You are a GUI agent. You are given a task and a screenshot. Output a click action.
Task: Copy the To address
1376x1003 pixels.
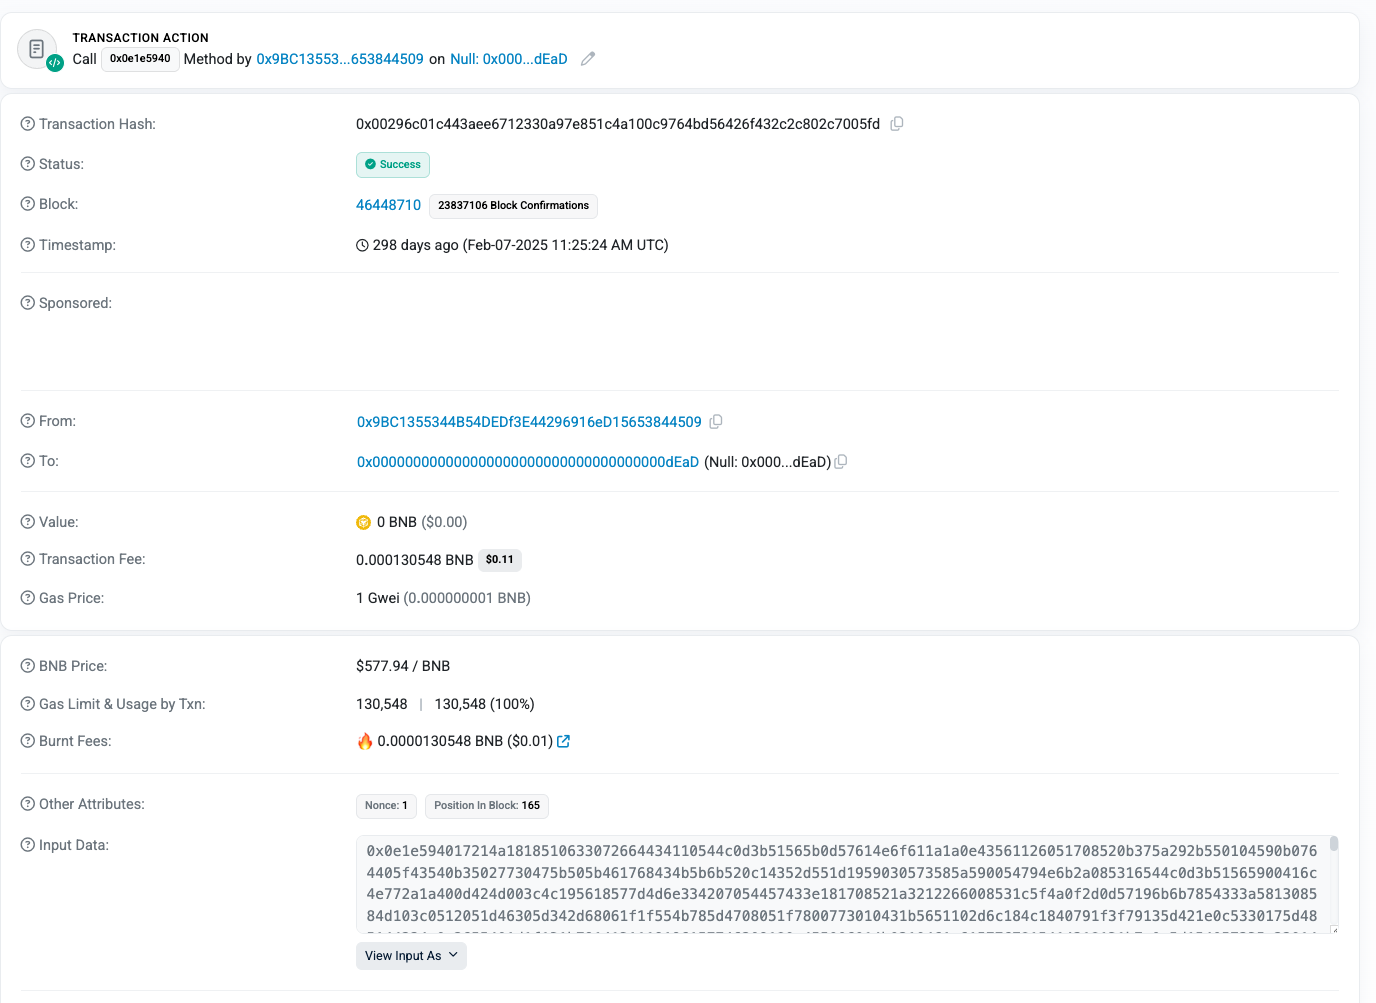pyautogui.click(x=840, y=461)
